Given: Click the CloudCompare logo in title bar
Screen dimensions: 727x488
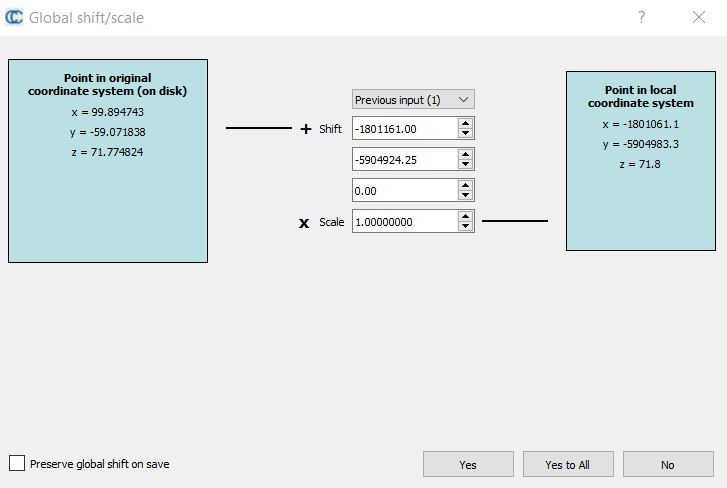Looking at the screenshot, I should (14, 17).
